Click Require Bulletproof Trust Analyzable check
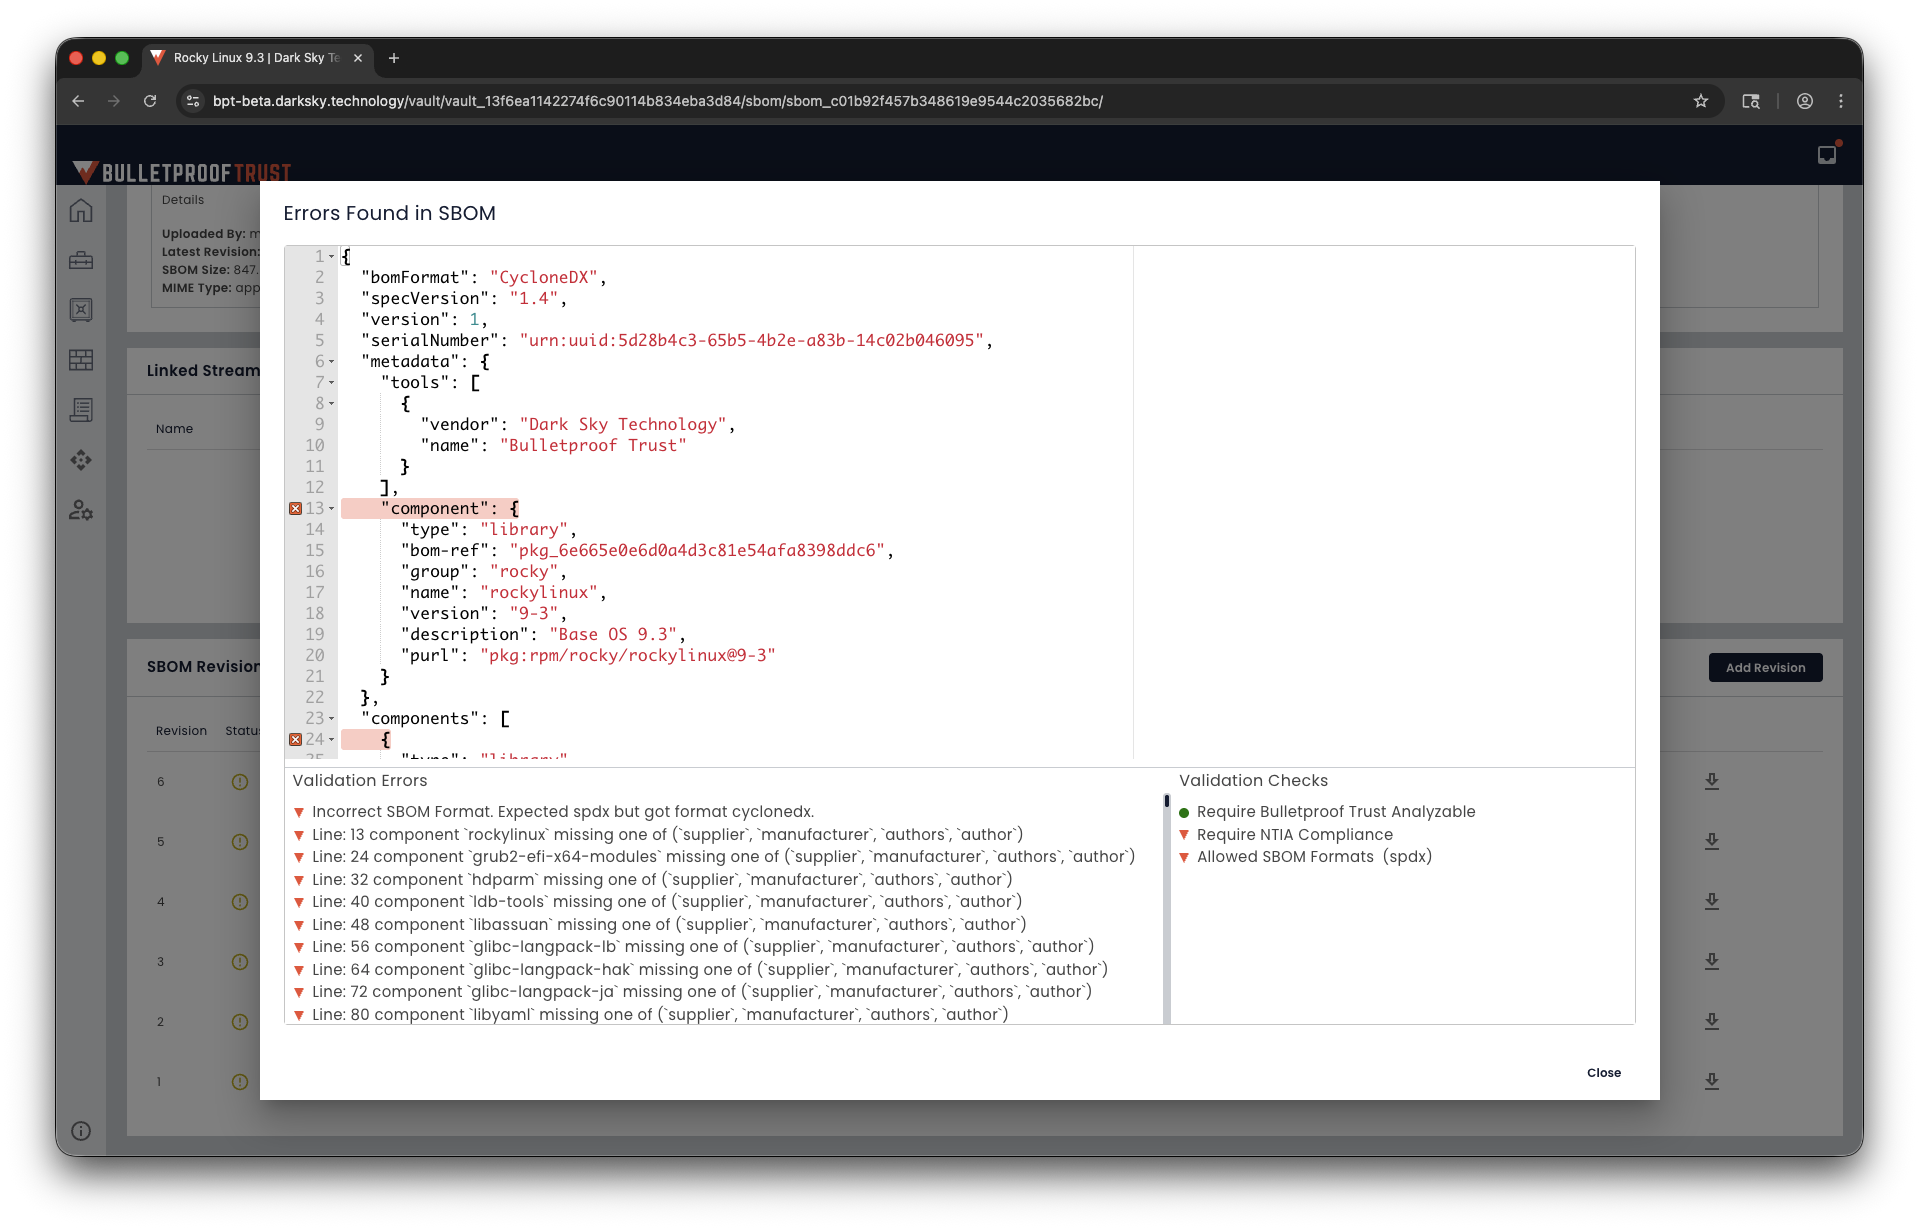 coord(1336,812)
